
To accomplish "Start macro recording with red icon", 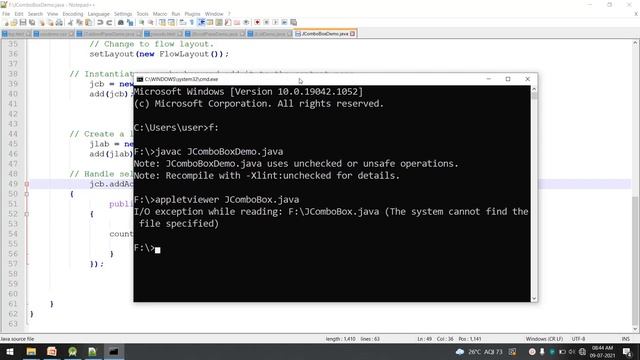I will (257, 22).
